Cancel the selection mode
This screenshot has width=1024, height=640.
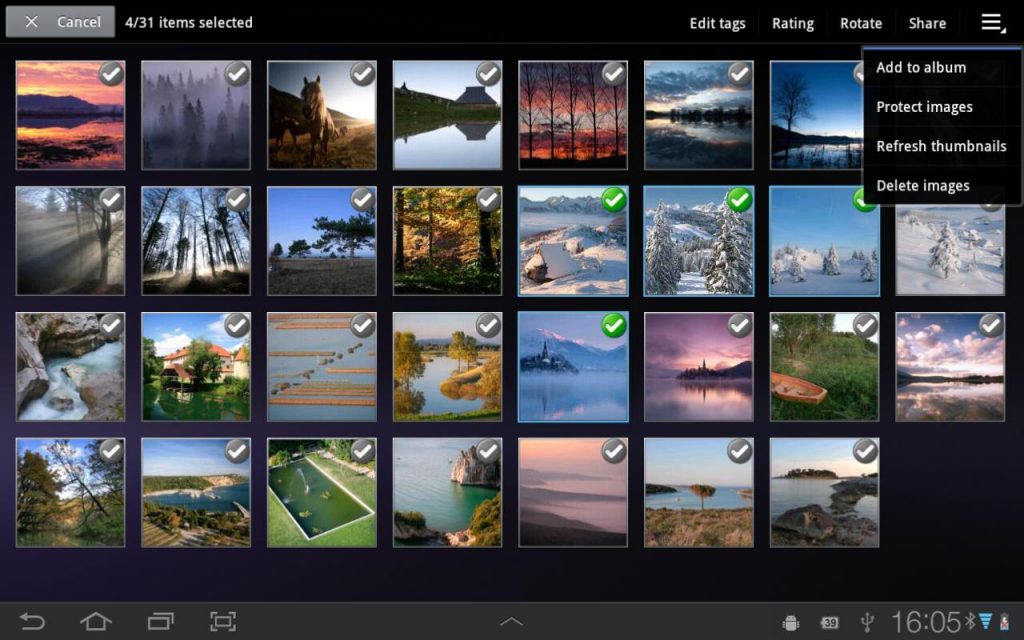coord(60,22)
